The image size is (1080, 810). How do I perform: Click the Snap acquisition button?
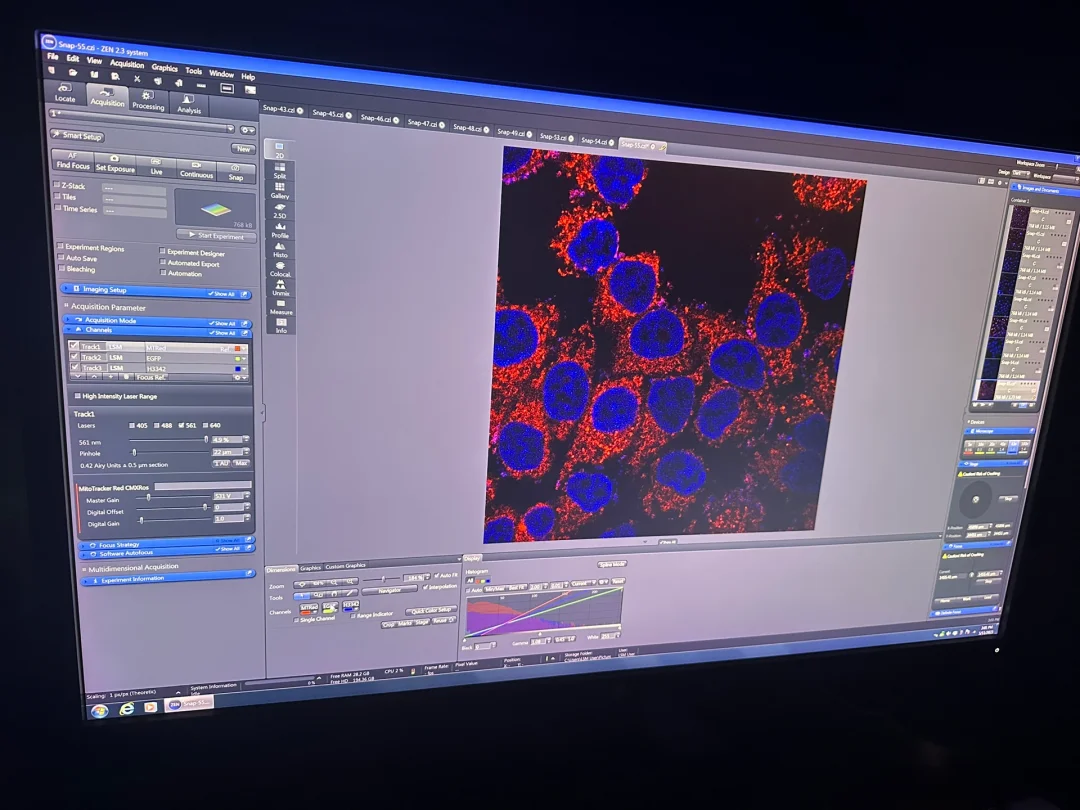[236, 172]
